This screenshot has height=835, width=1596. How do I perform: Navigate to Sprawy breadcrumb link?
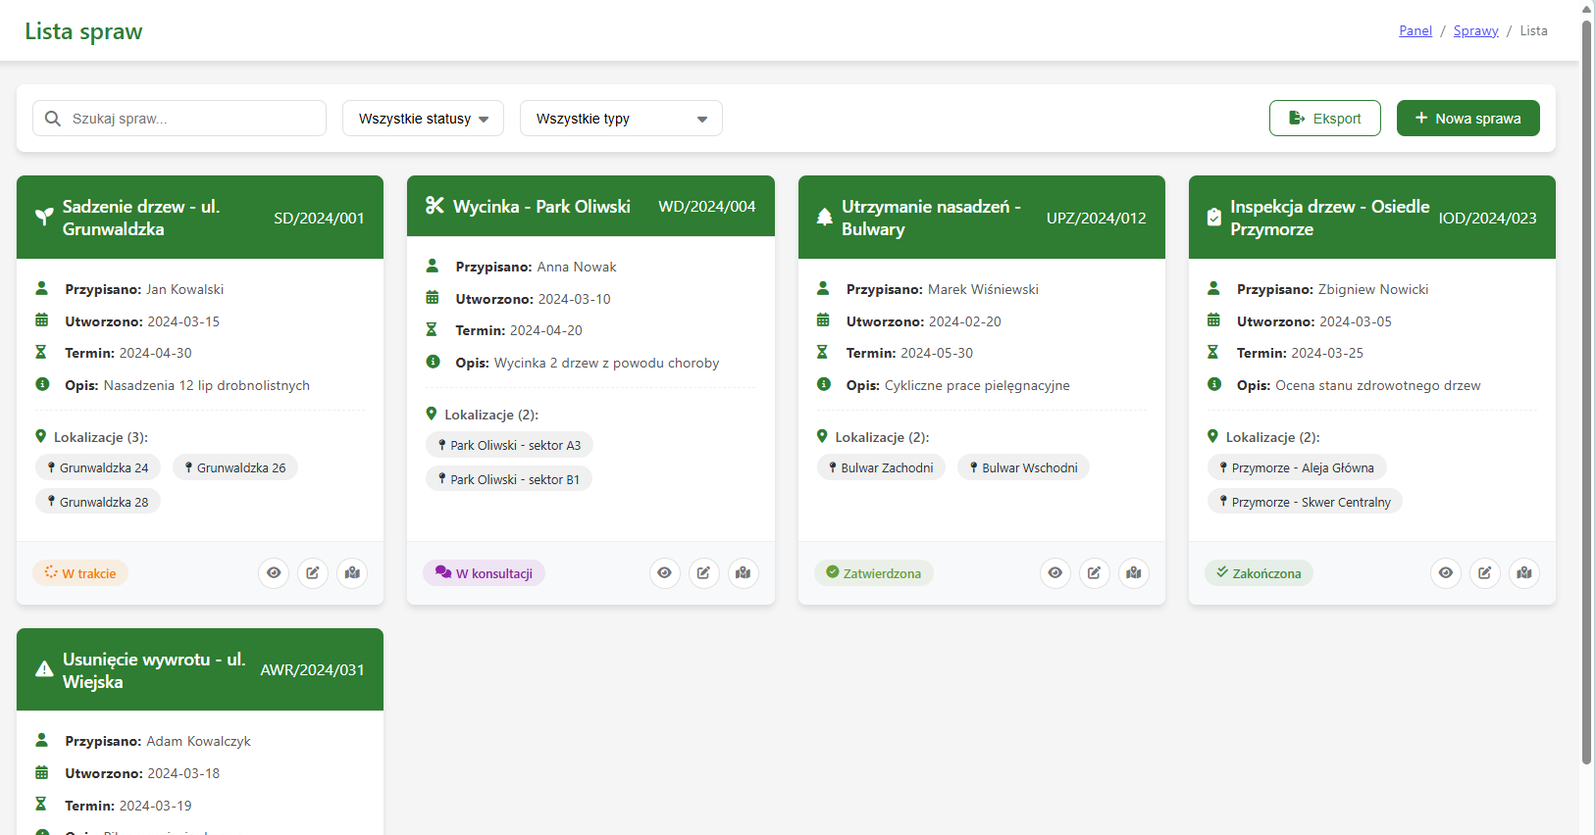tap(1475, 31)
